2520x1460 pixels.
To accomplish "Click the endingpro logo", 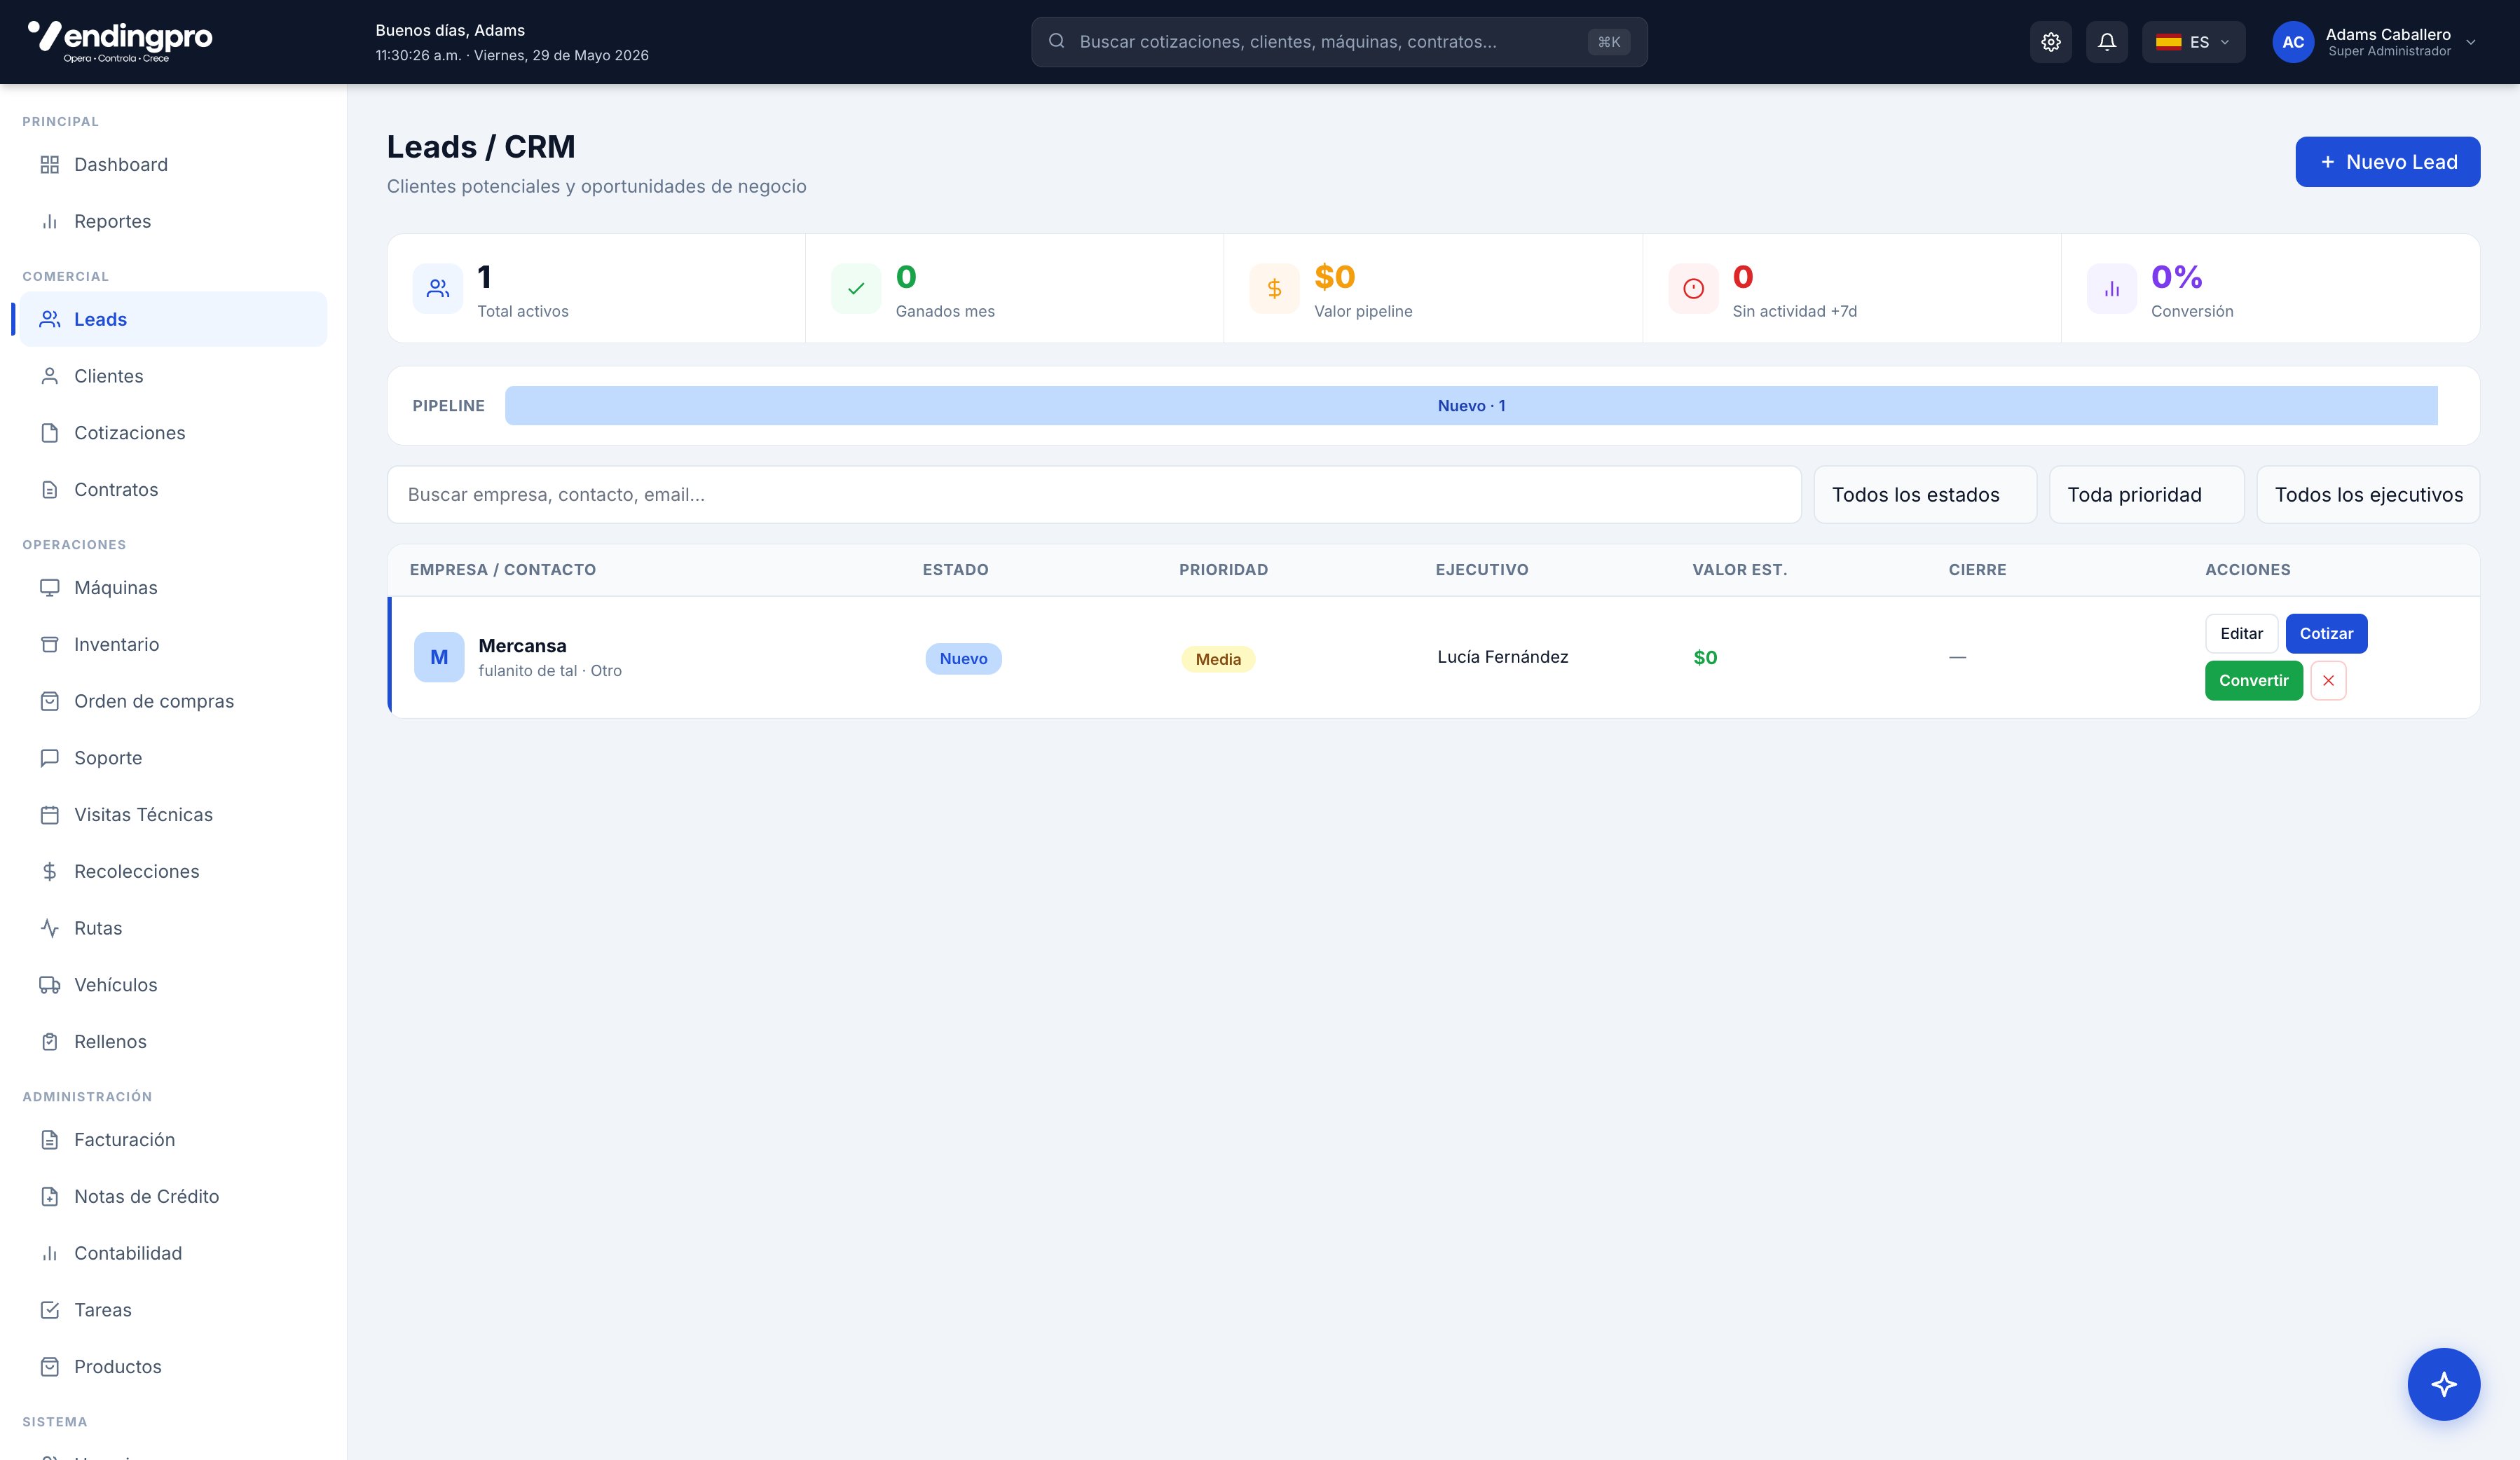I will pyautogui.click(x=120, y=41).
